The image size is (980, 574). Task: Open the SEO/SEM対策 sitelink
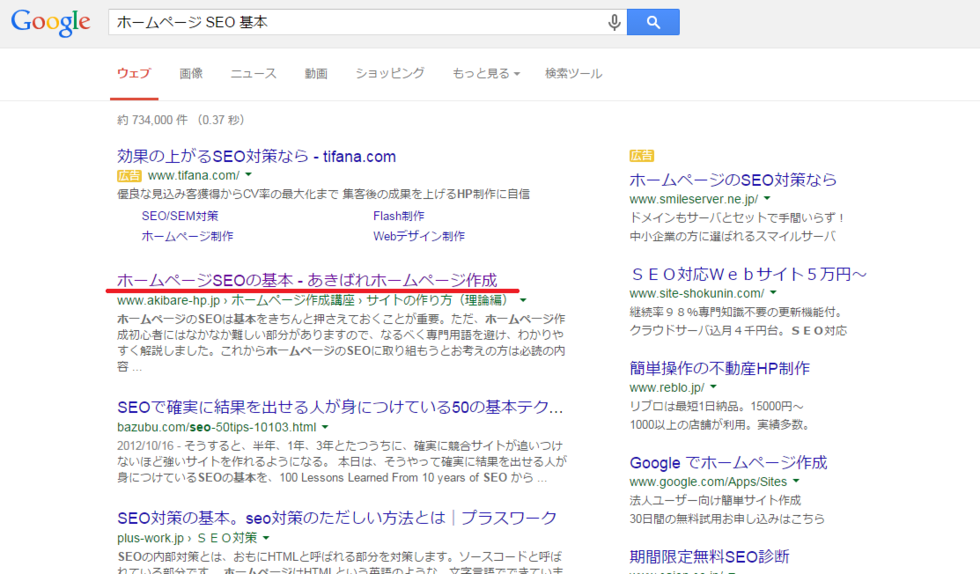pos(180,215)
